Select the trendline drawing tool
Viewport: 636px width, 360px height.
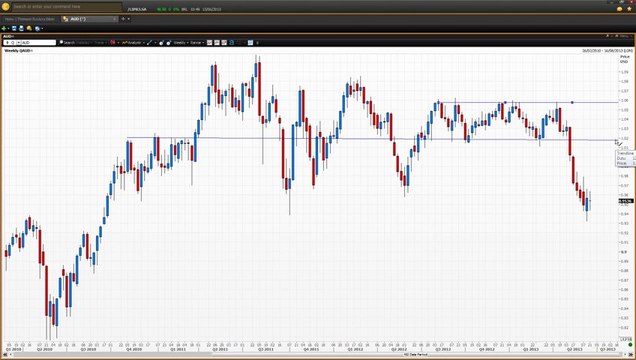click(149, 43)
